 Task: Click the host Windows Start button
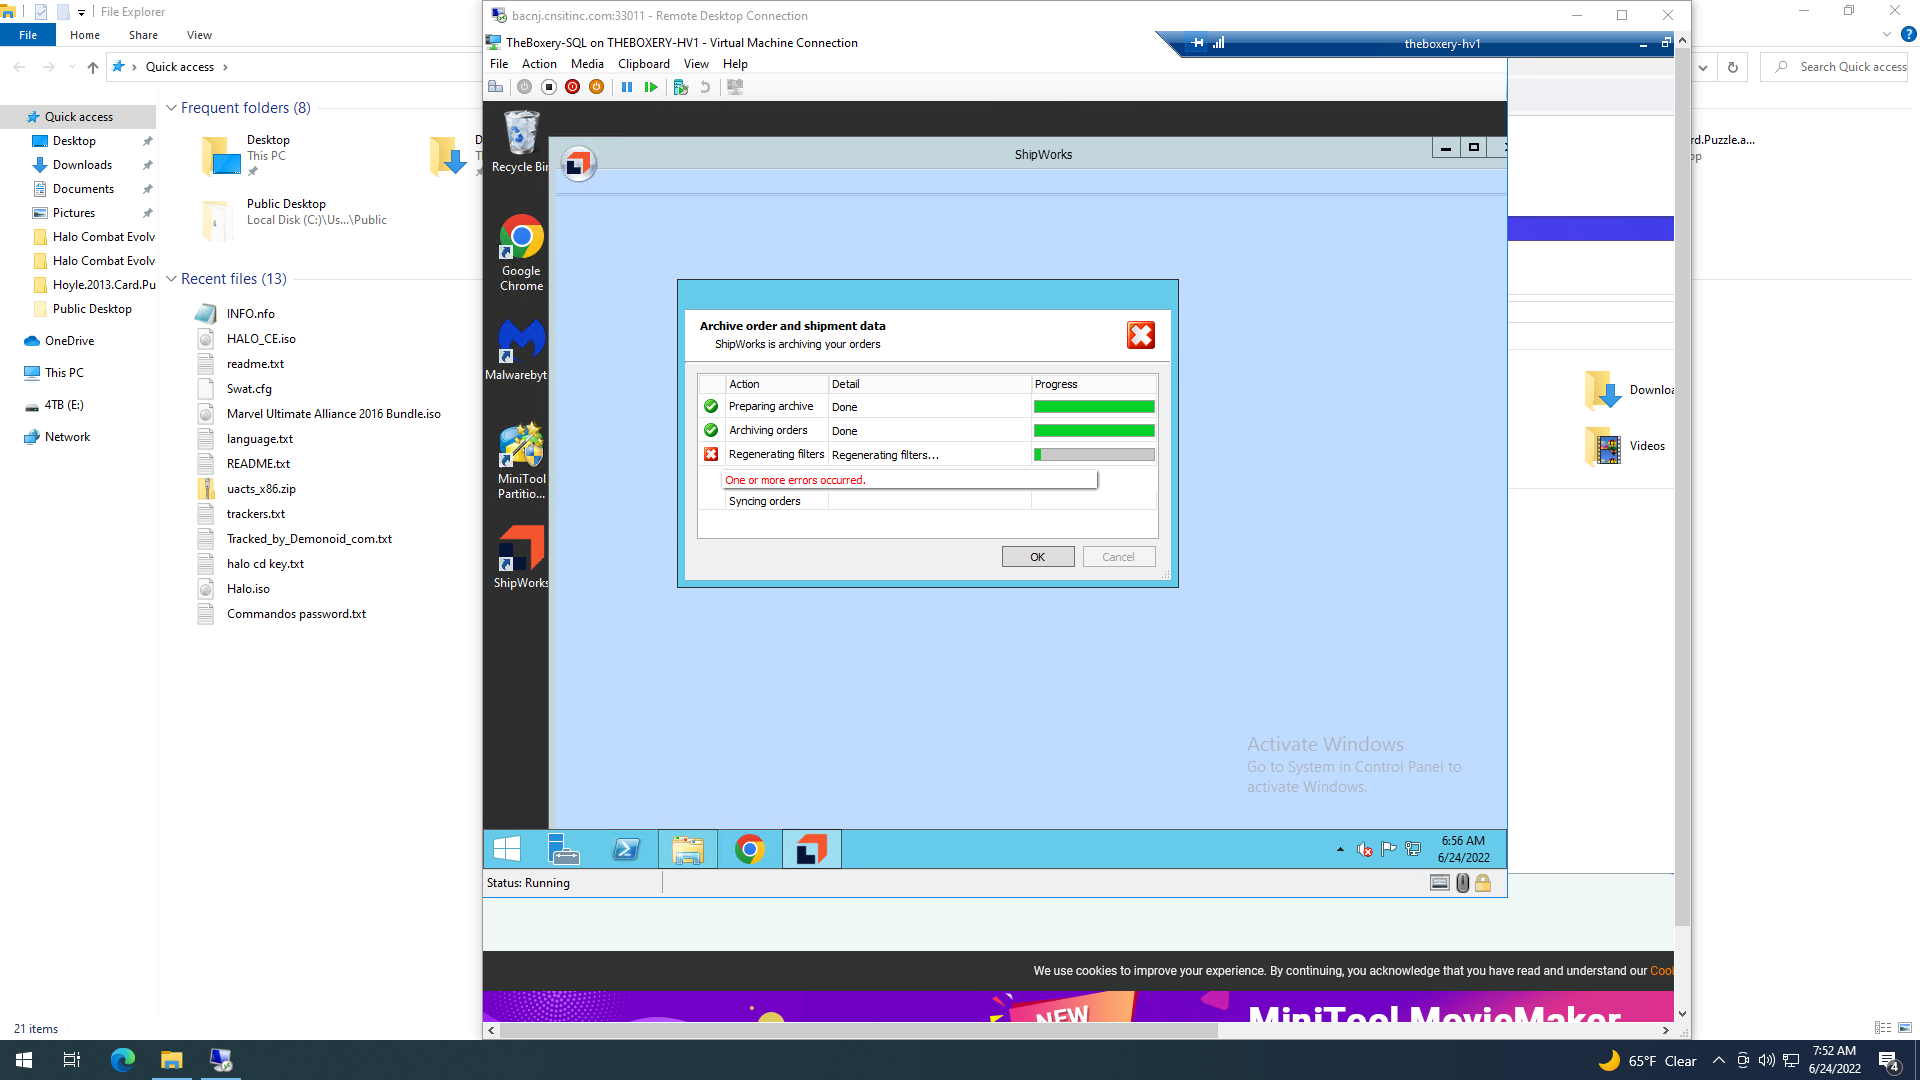(24, 1060)
